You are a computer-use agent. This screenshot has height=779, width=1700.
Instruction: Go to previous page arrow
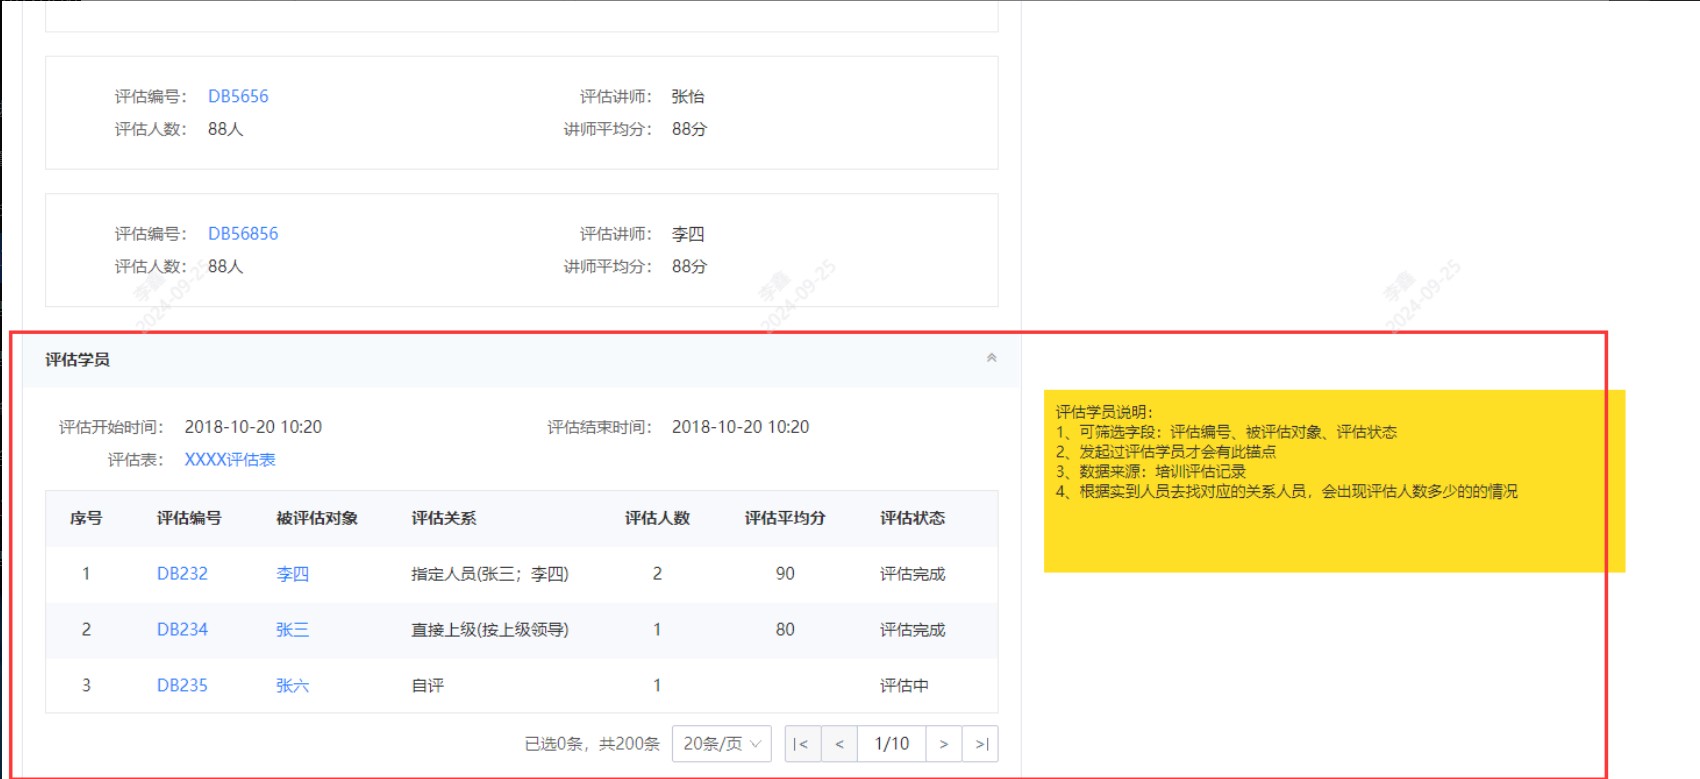(x=839, y=744)
